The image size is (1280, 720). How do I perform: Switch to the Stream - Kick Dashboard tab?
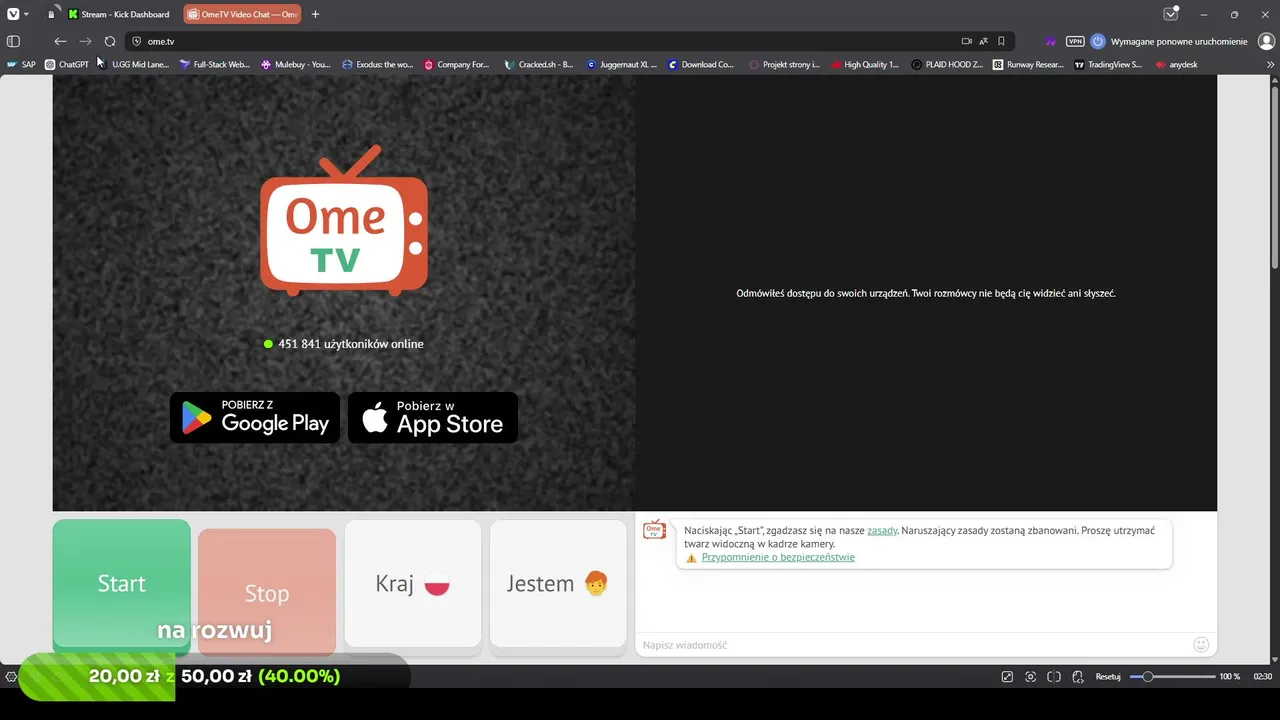click(119, 14)
